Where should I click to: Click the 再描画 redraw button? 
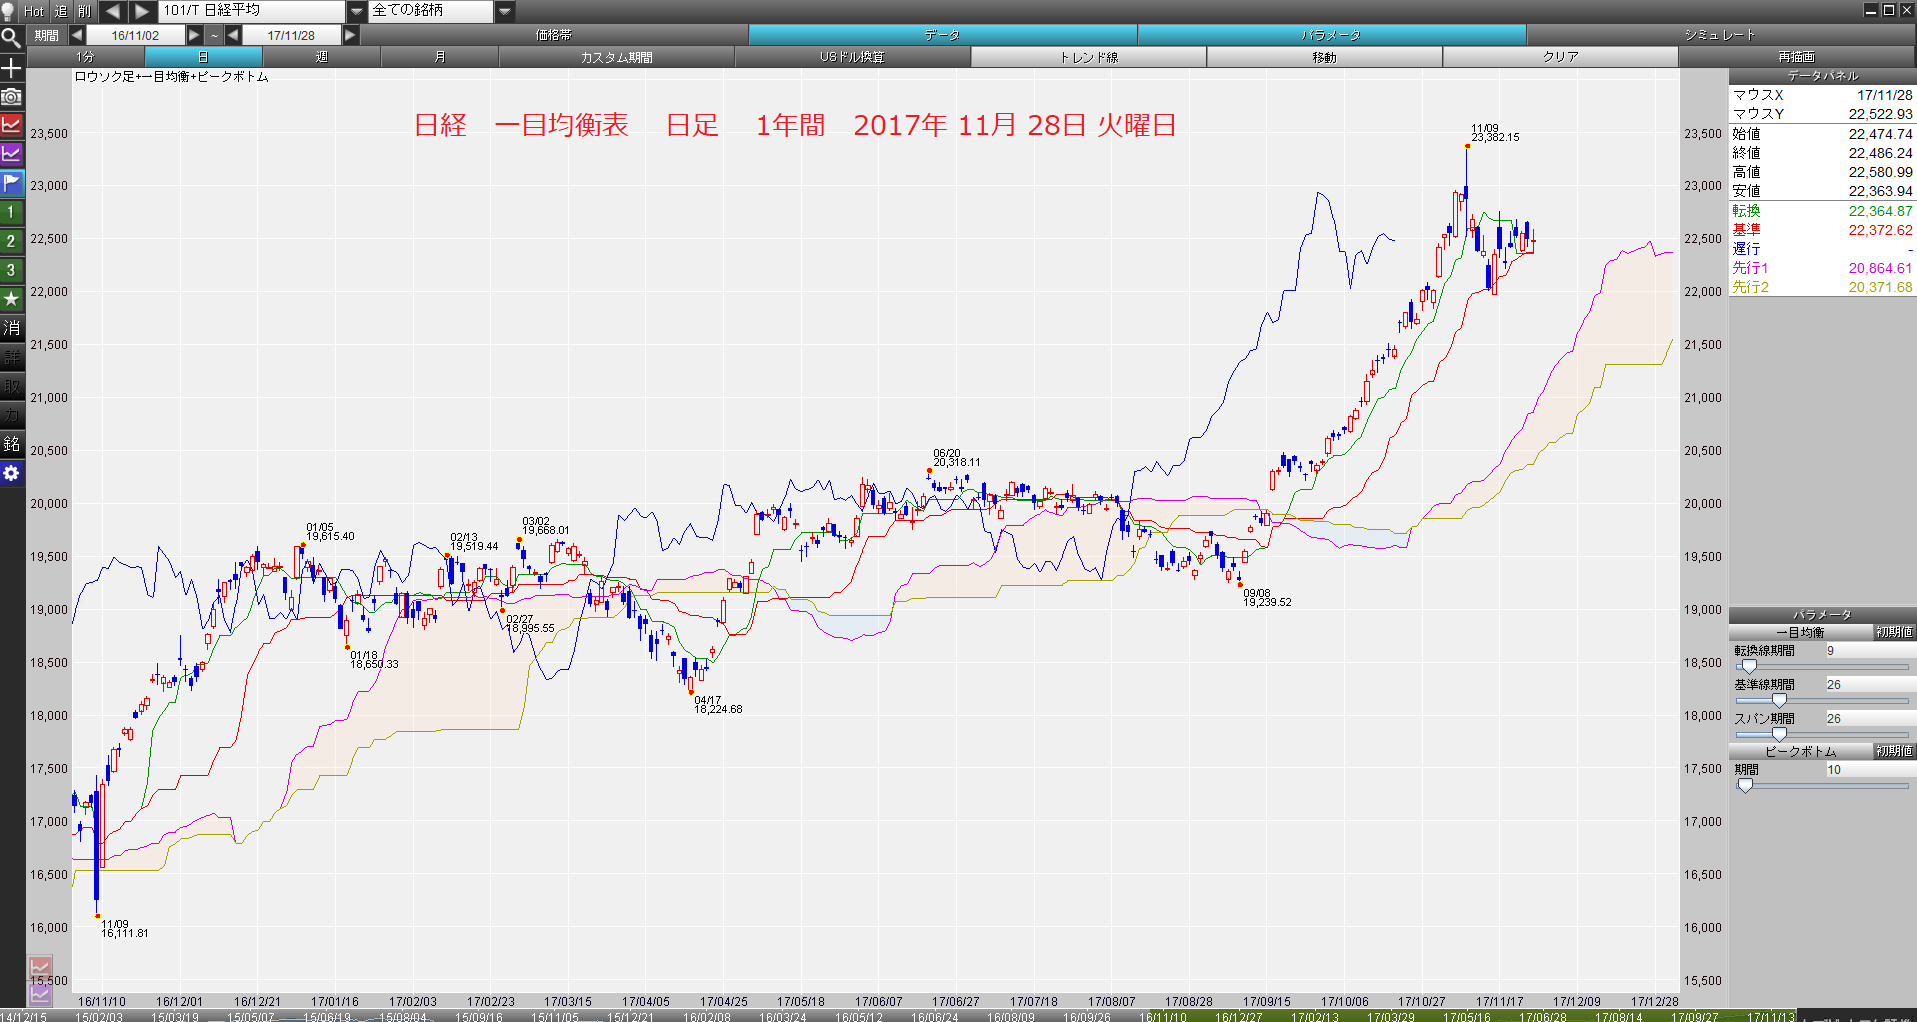point(1797,57)
